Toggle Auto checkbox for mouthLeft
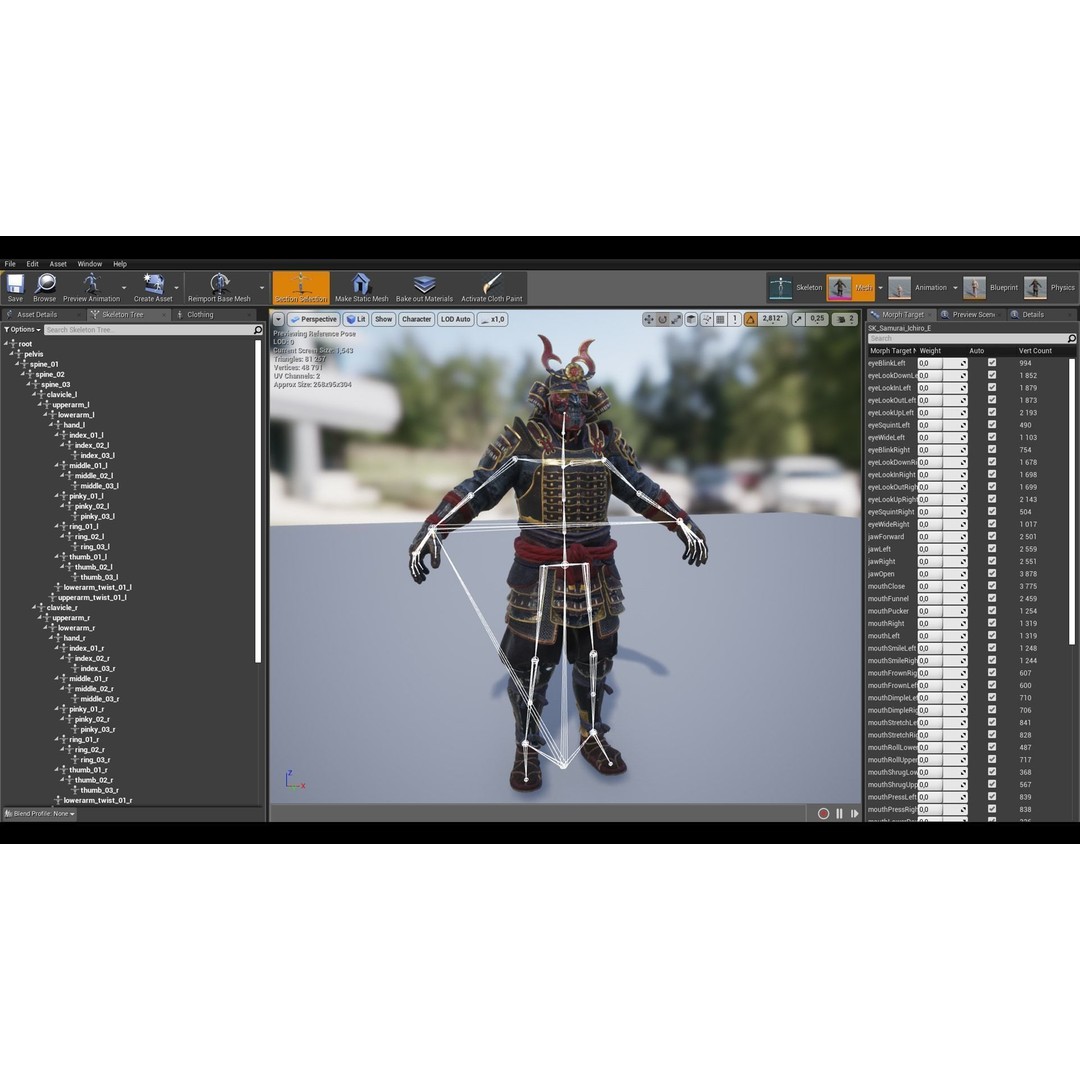 coord(992,635)
